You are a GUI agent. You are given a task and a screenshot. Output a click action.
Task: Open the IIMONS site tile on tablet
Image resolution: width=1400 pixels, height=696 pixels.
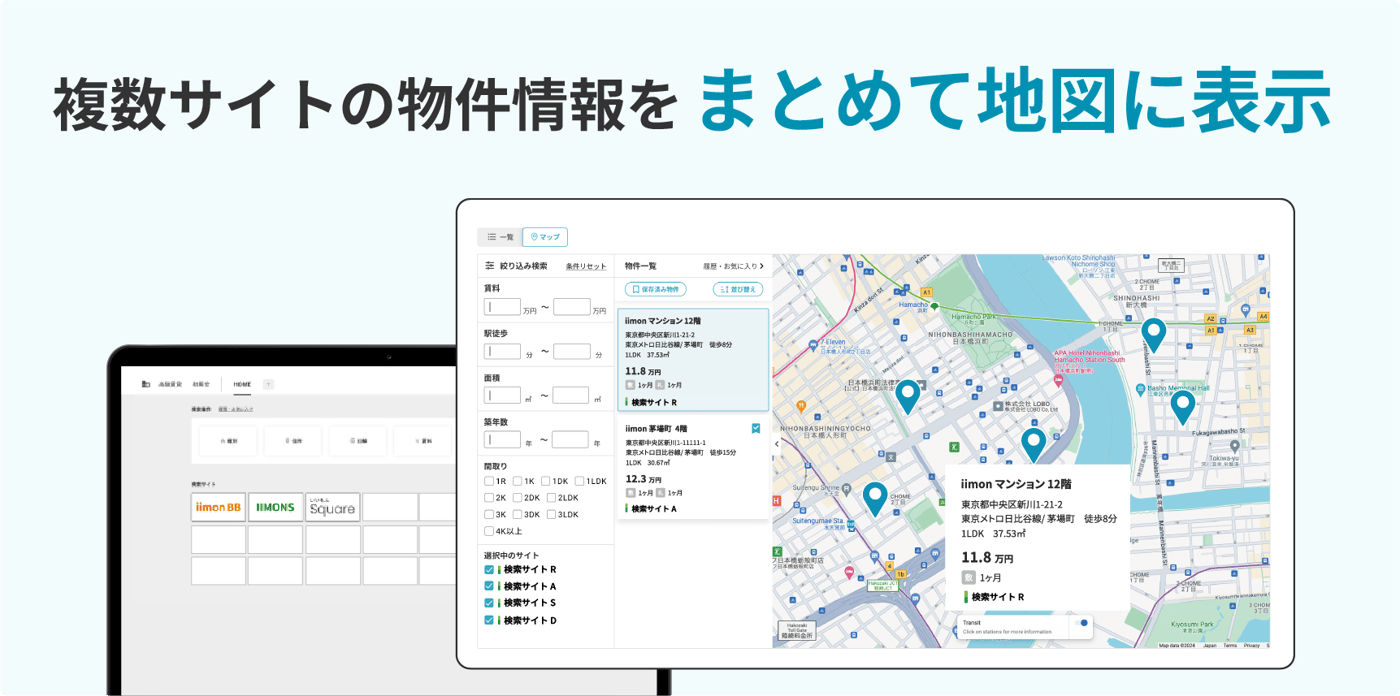point(275,507)
